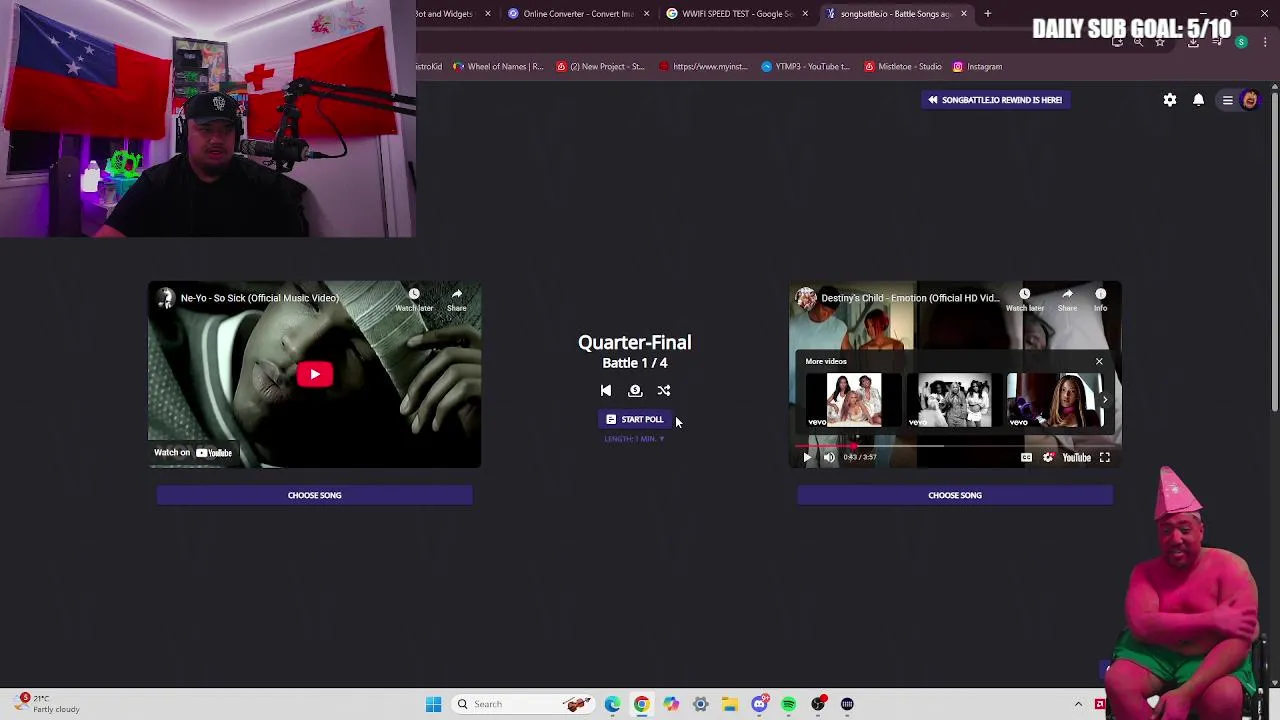Screen dimensions: 1280x720
Task: Click the taskbar Search box
Action: tap(523, 704)
